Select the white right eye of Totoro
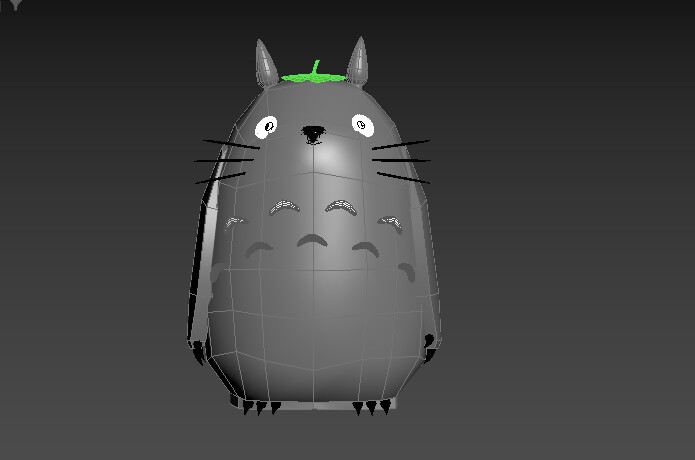The image size is (695, 460). coord(363,125)
